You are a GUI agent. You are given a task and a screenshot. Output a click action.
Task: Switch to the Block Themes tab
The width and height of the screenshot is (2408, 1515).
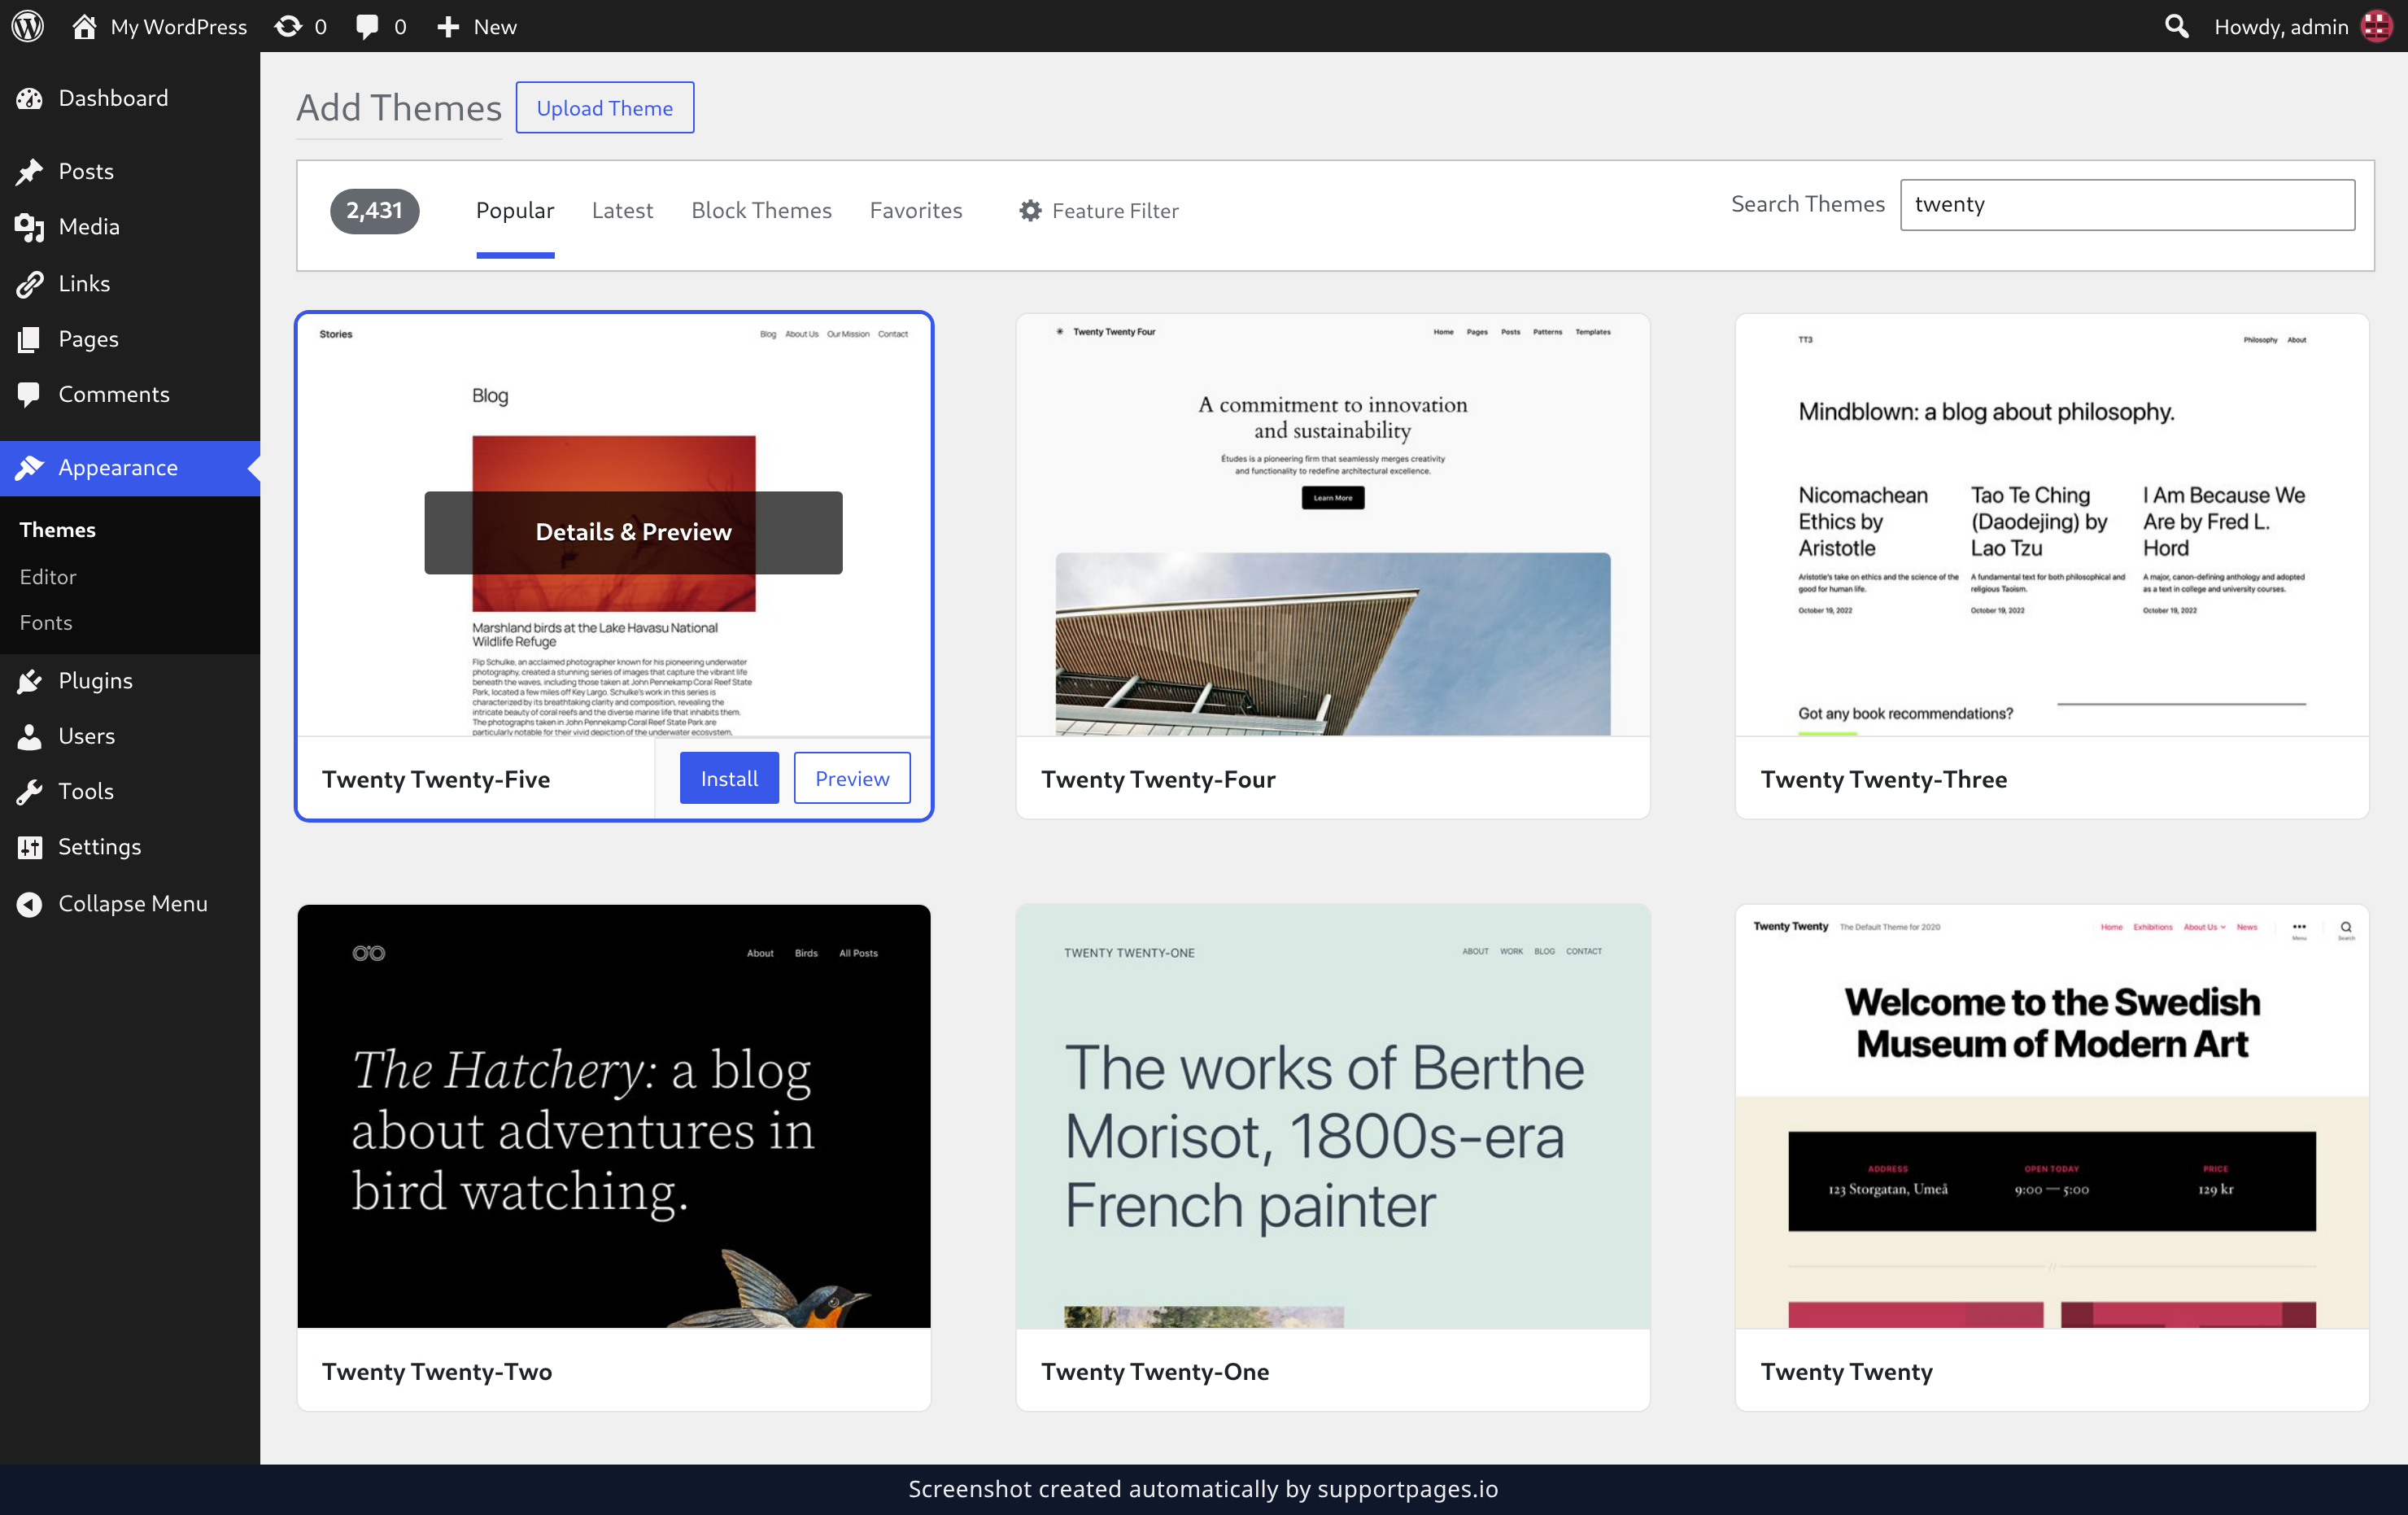761,211
